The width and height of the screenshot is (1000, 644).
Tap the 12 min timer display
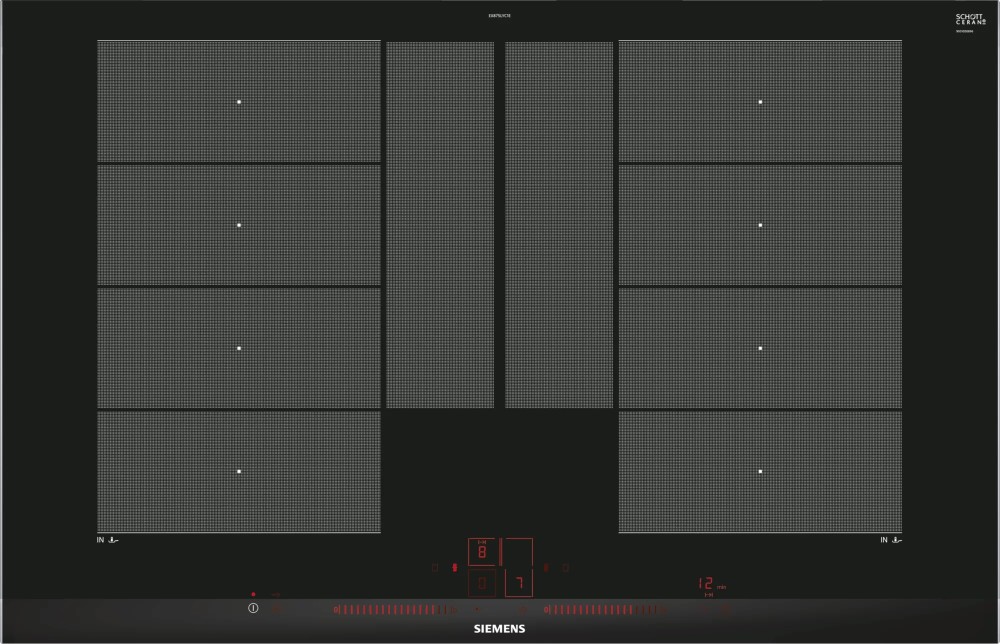pos(707,583)
